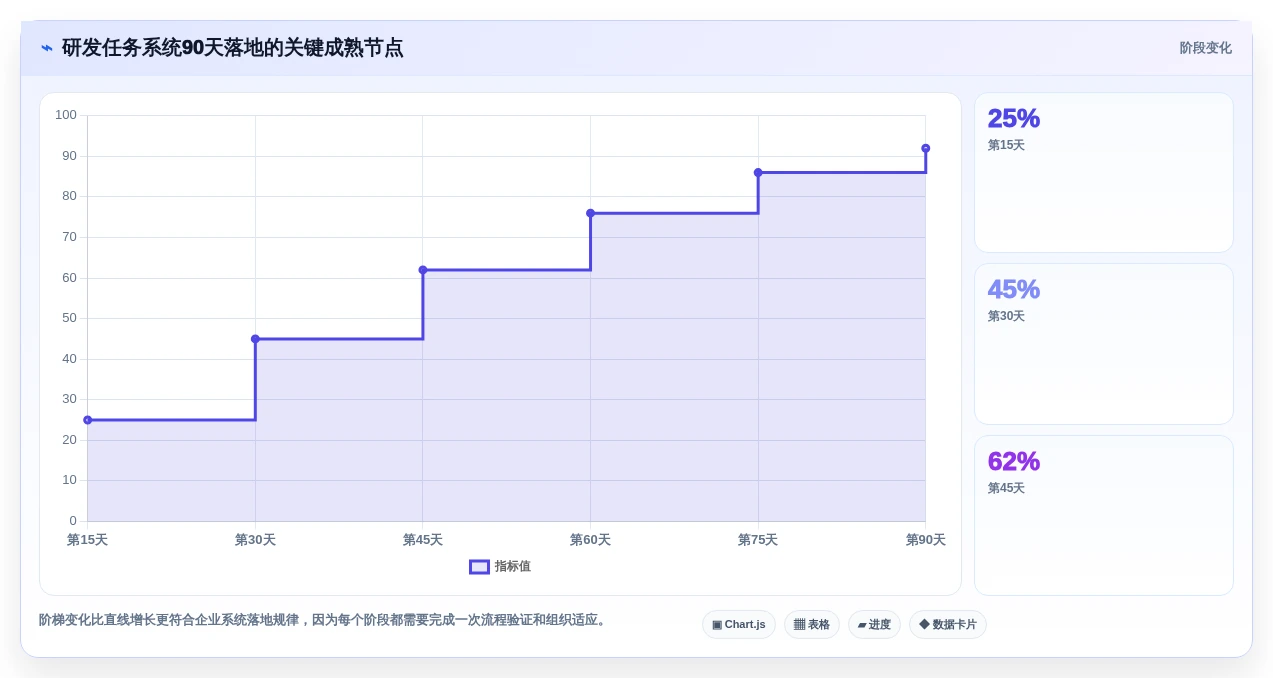Click the data point at 第90天

click(x=926, y=148)
